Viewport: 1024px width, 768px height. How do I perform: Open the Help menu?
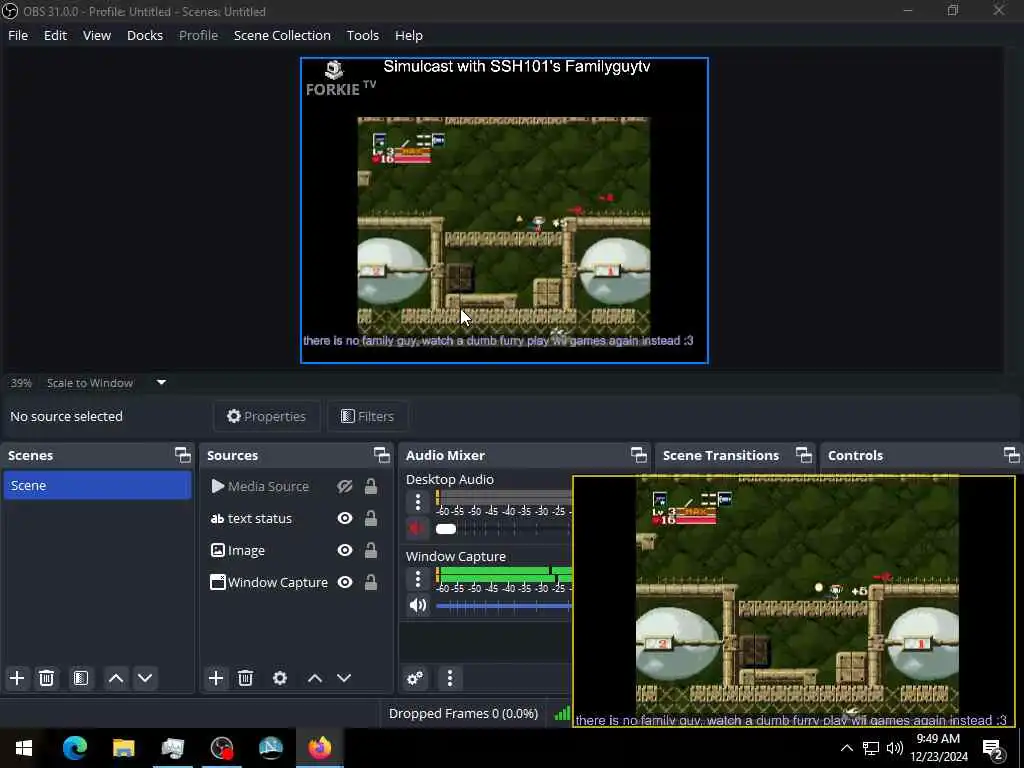[x=409, y=35]
